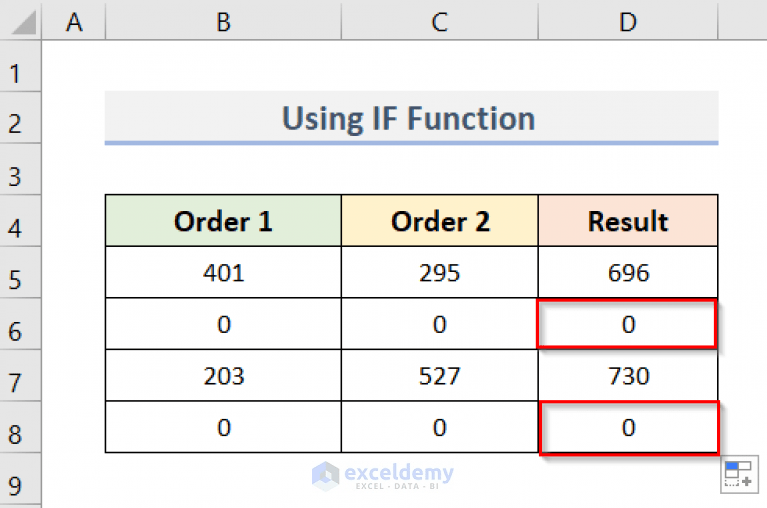
Task: Click cell with value 295
Action: 439,272
